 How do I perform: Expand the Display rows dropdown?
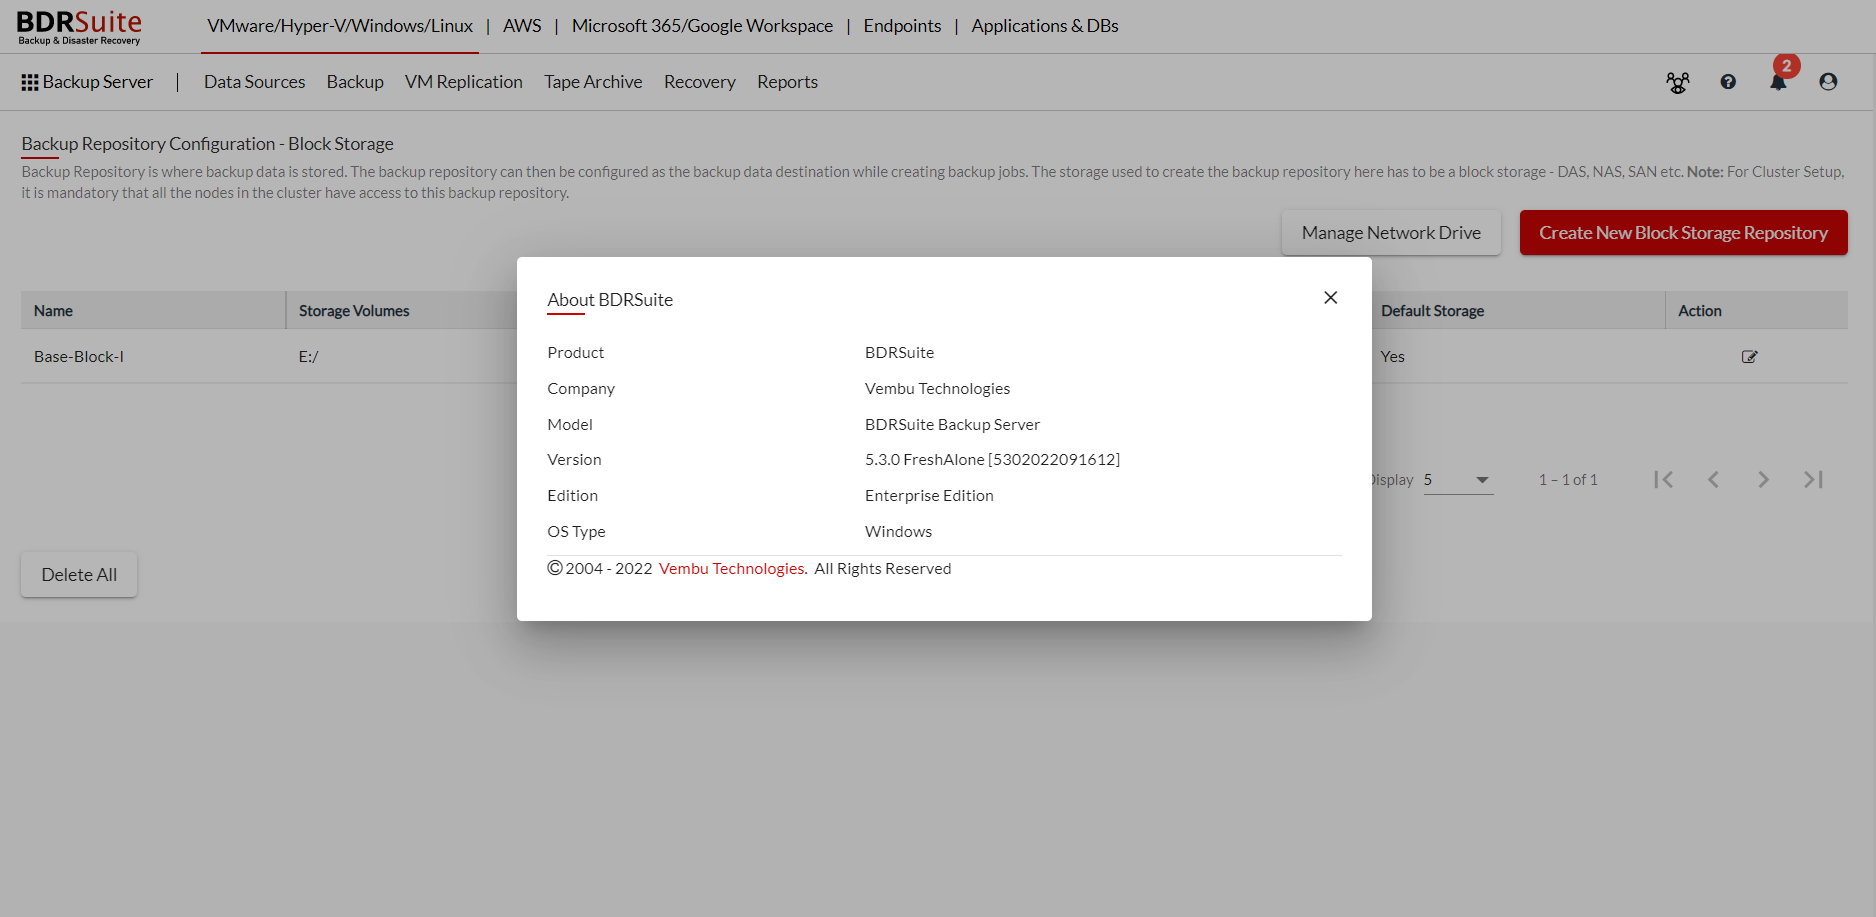click(1458, 480)
